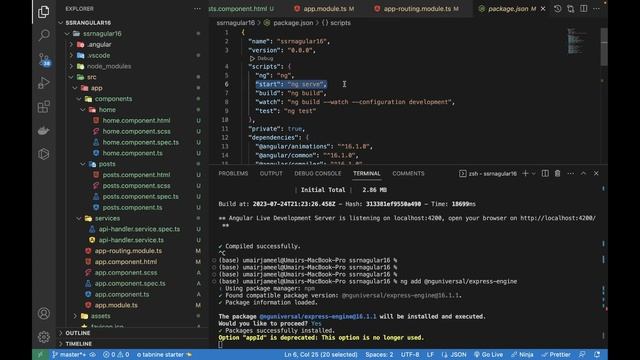The image size is (640, 360).
Task: Kill terminal with trash icon
Action: pyautogui.click(x=558, y=173)
